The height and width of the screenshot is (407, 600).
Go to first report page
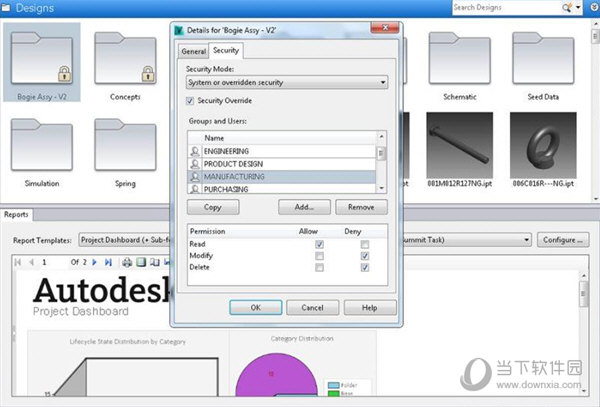pyautogui.click(x=18, y=262)
